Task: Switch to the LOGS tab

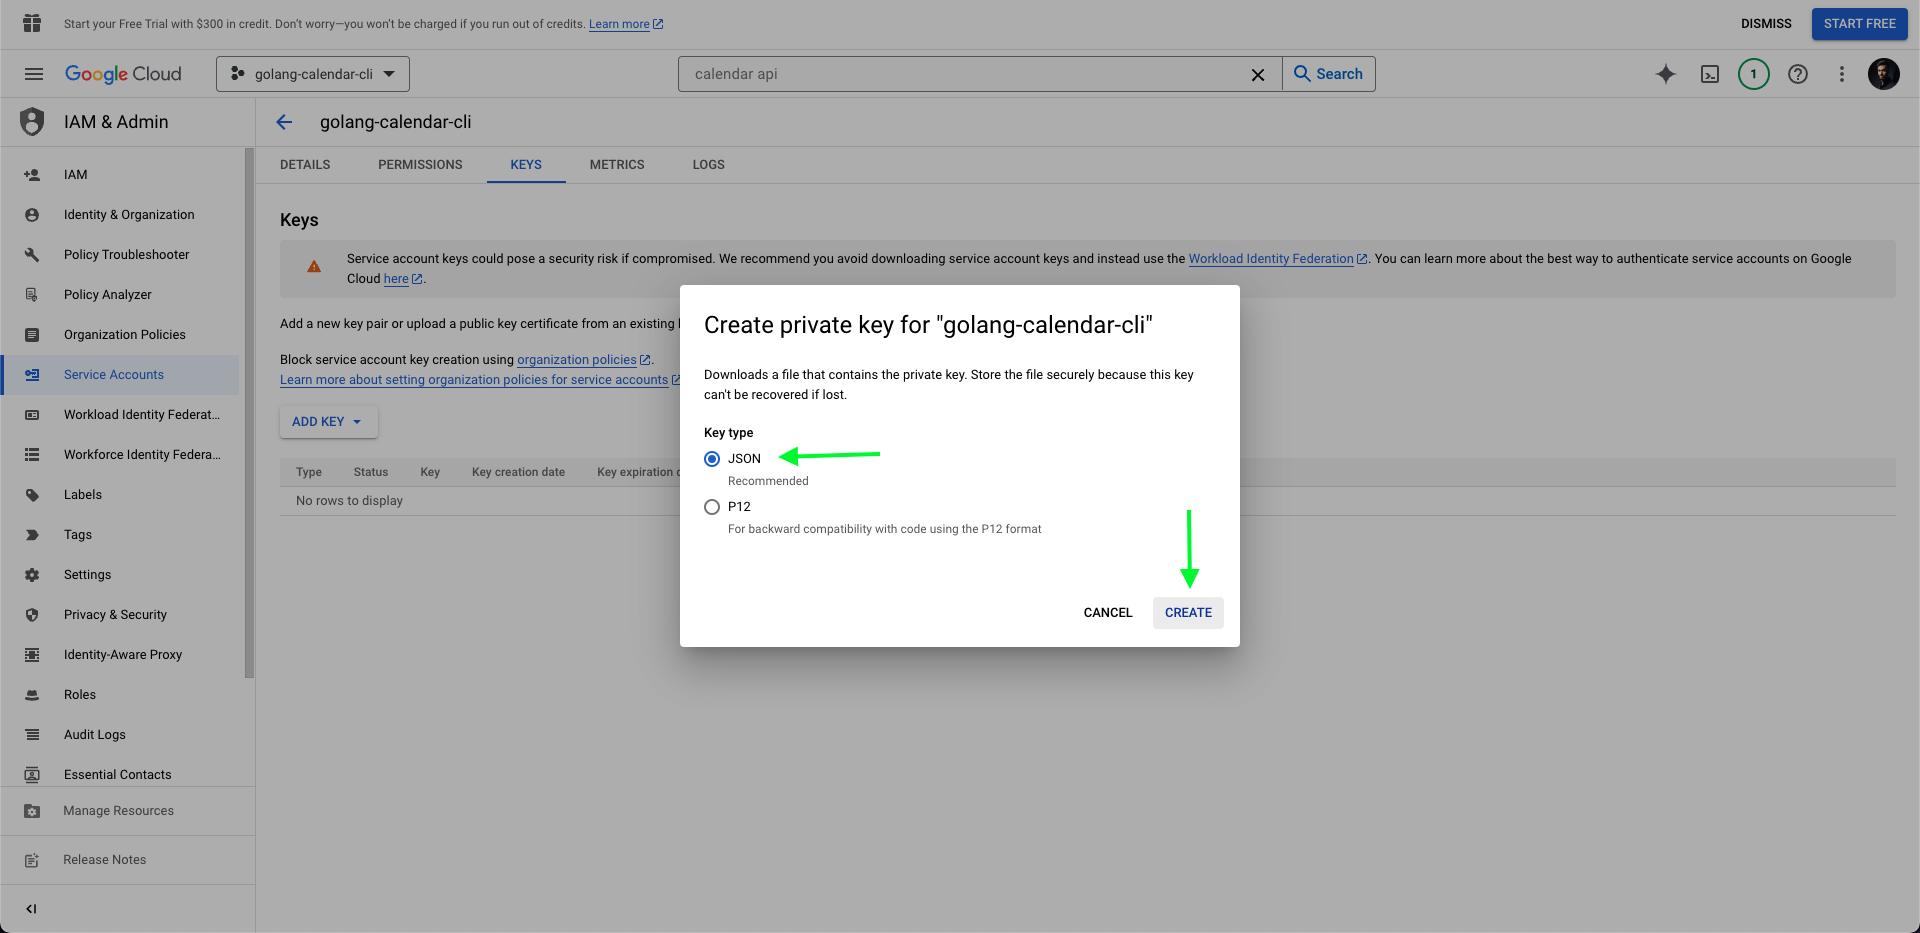Action: pos(709,165)
